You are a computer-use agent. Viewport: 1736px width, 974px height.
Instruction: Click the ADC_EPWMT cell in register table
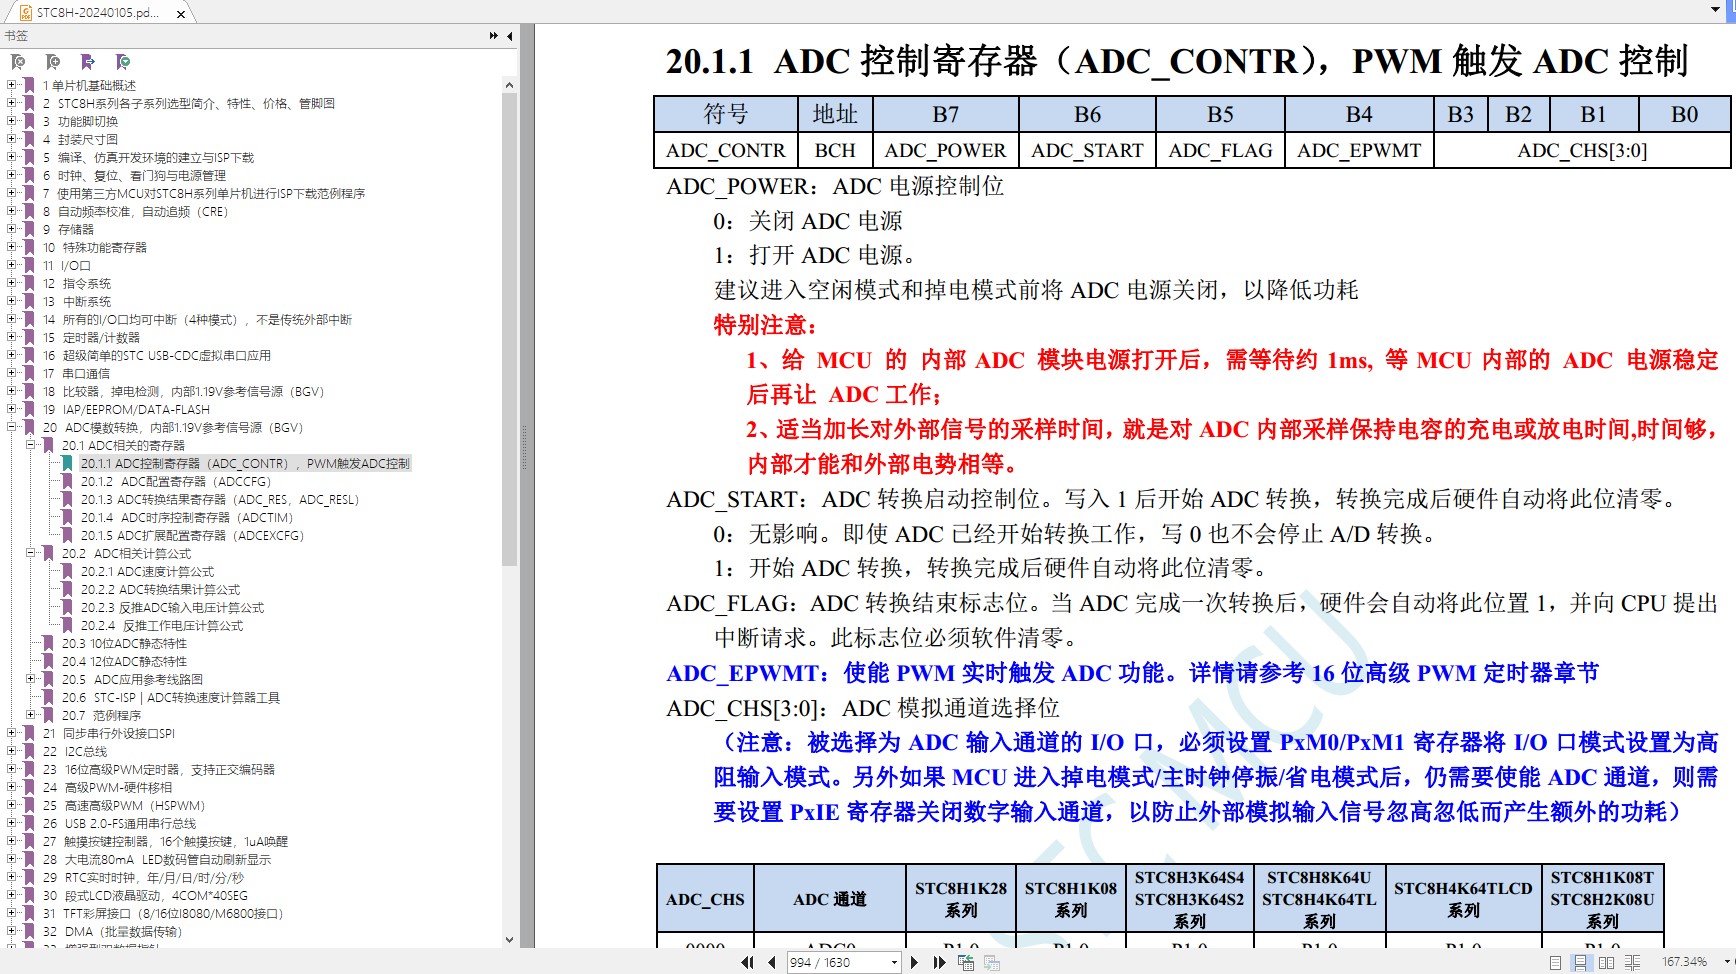pyautogui.click(x=1359, y=150)
